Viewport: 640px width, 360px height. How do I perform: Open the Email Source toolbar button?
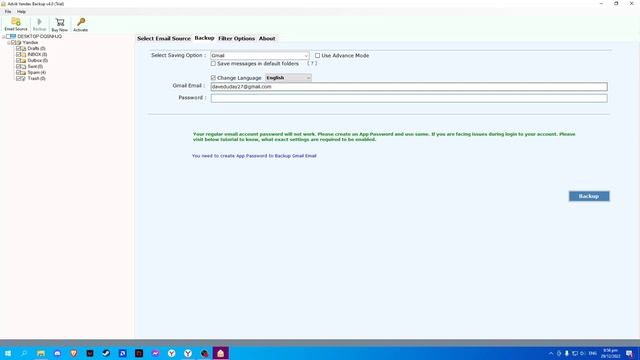click(16, 24)
